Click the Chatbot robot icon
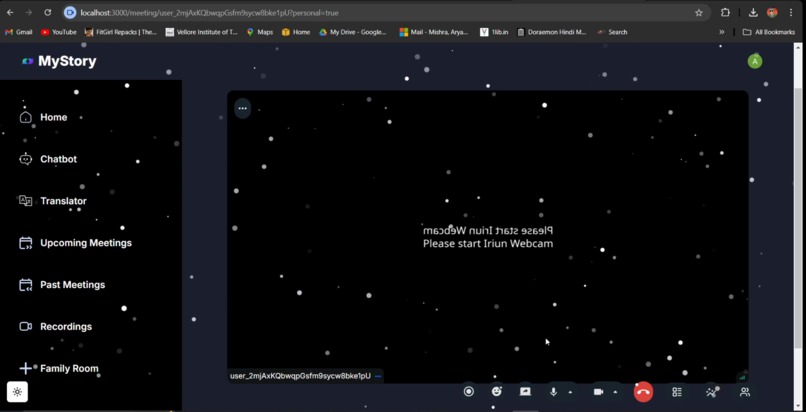 (25, 159)
